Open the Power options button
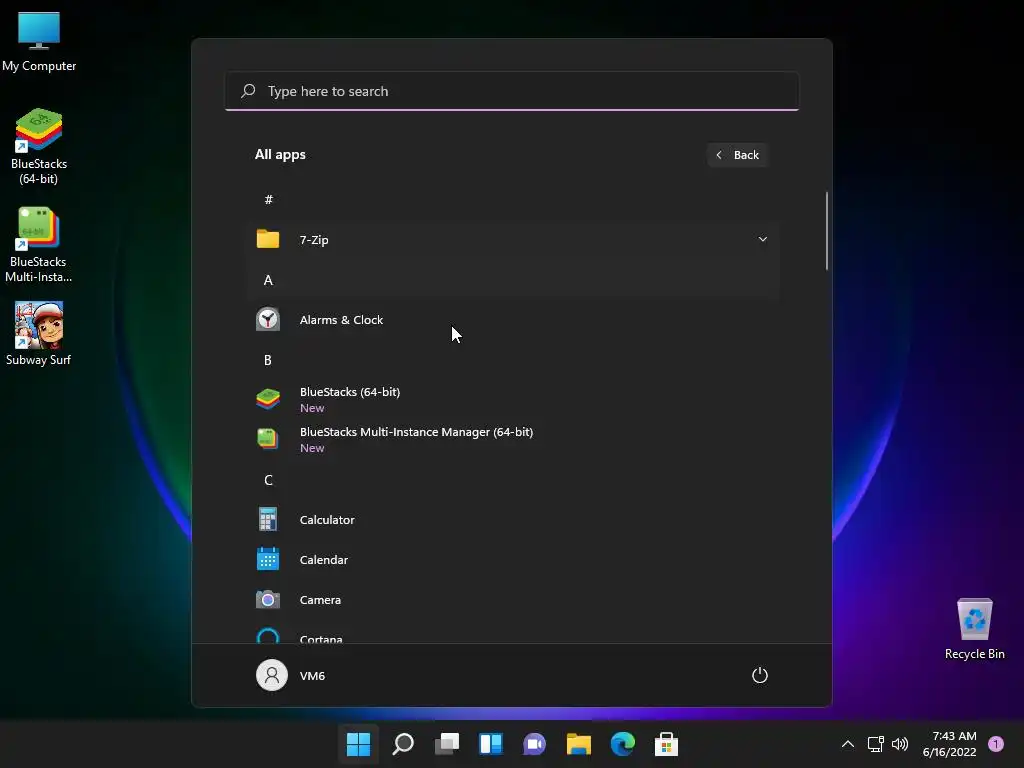 760,675
